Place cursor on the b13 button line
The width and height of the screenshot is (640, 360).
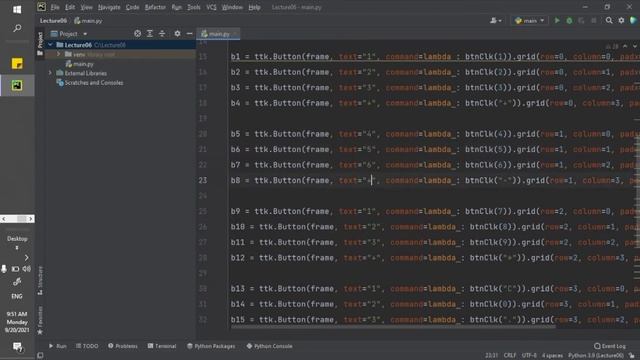point(433,289)
